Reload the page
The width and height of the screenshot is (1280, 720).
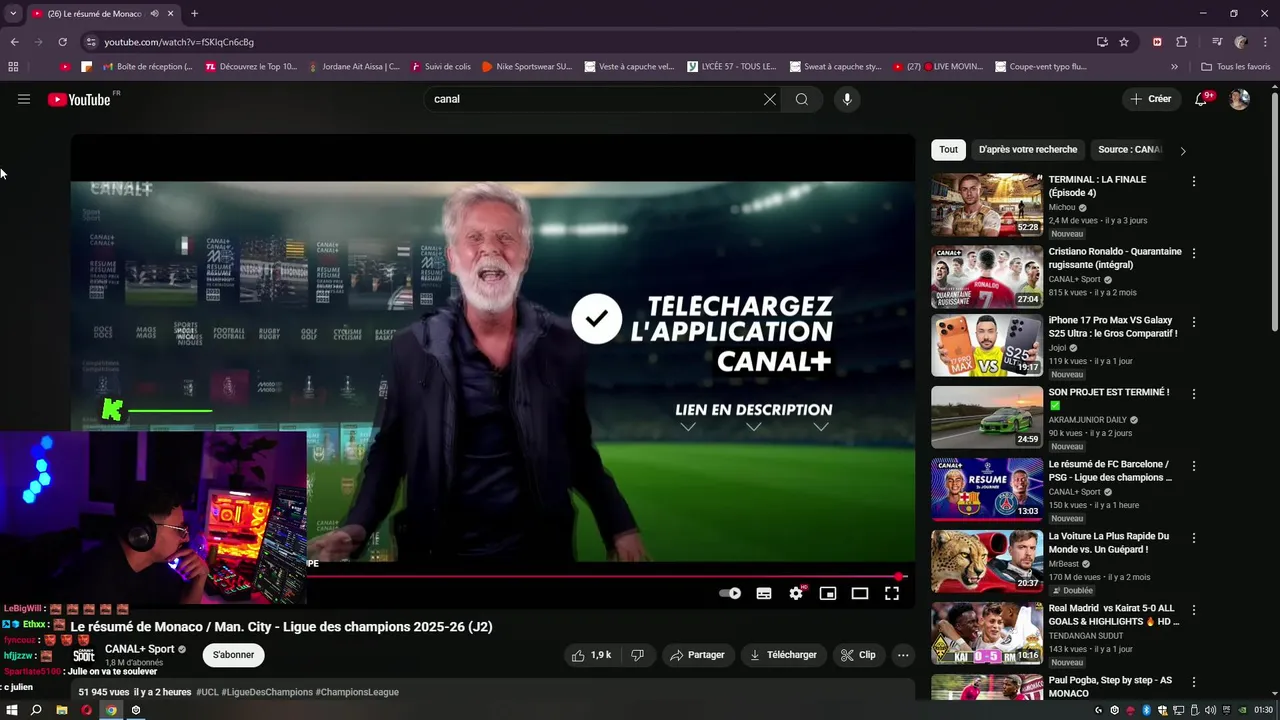[62, 42]
